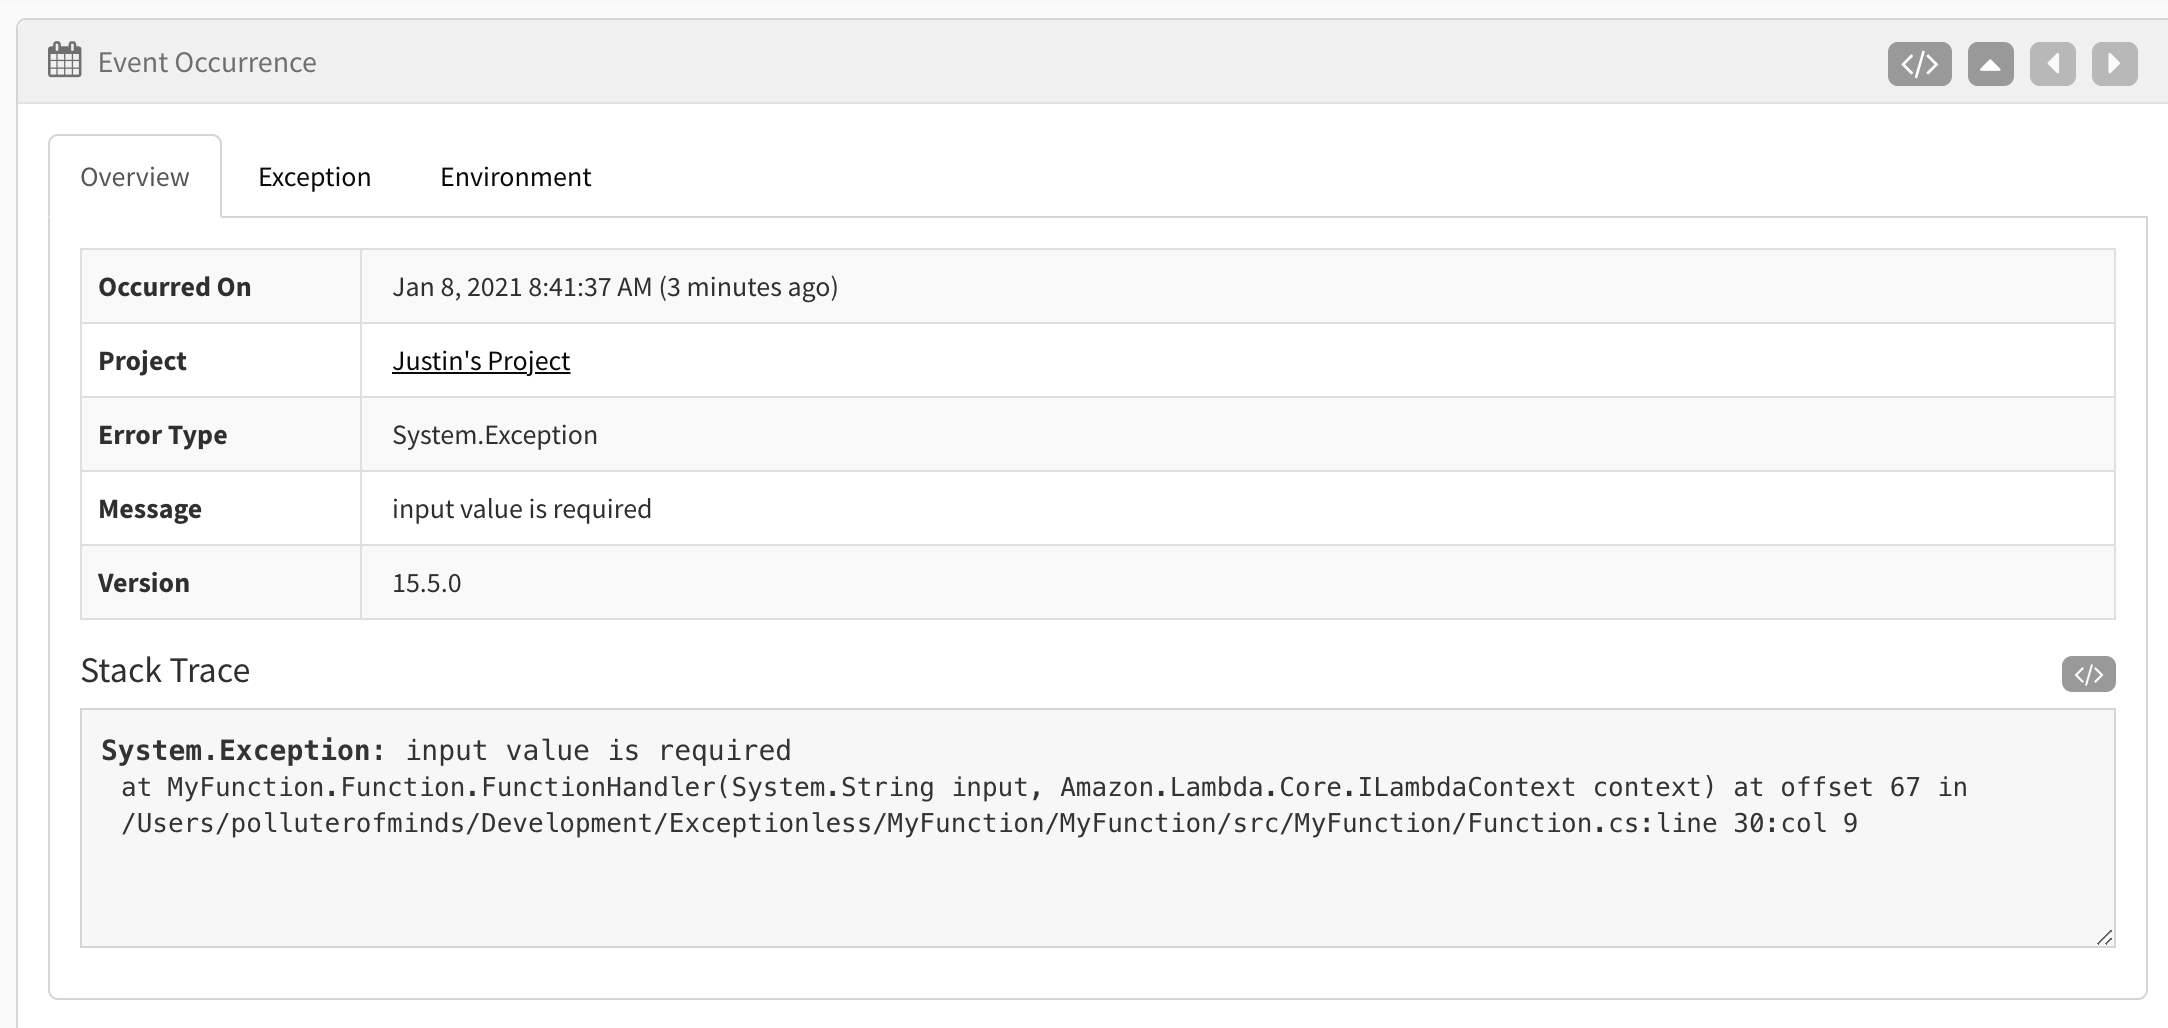Screen dimensions: 2168x1028
Task: Click the Stack Trace heading
Action: pos(166,671)
